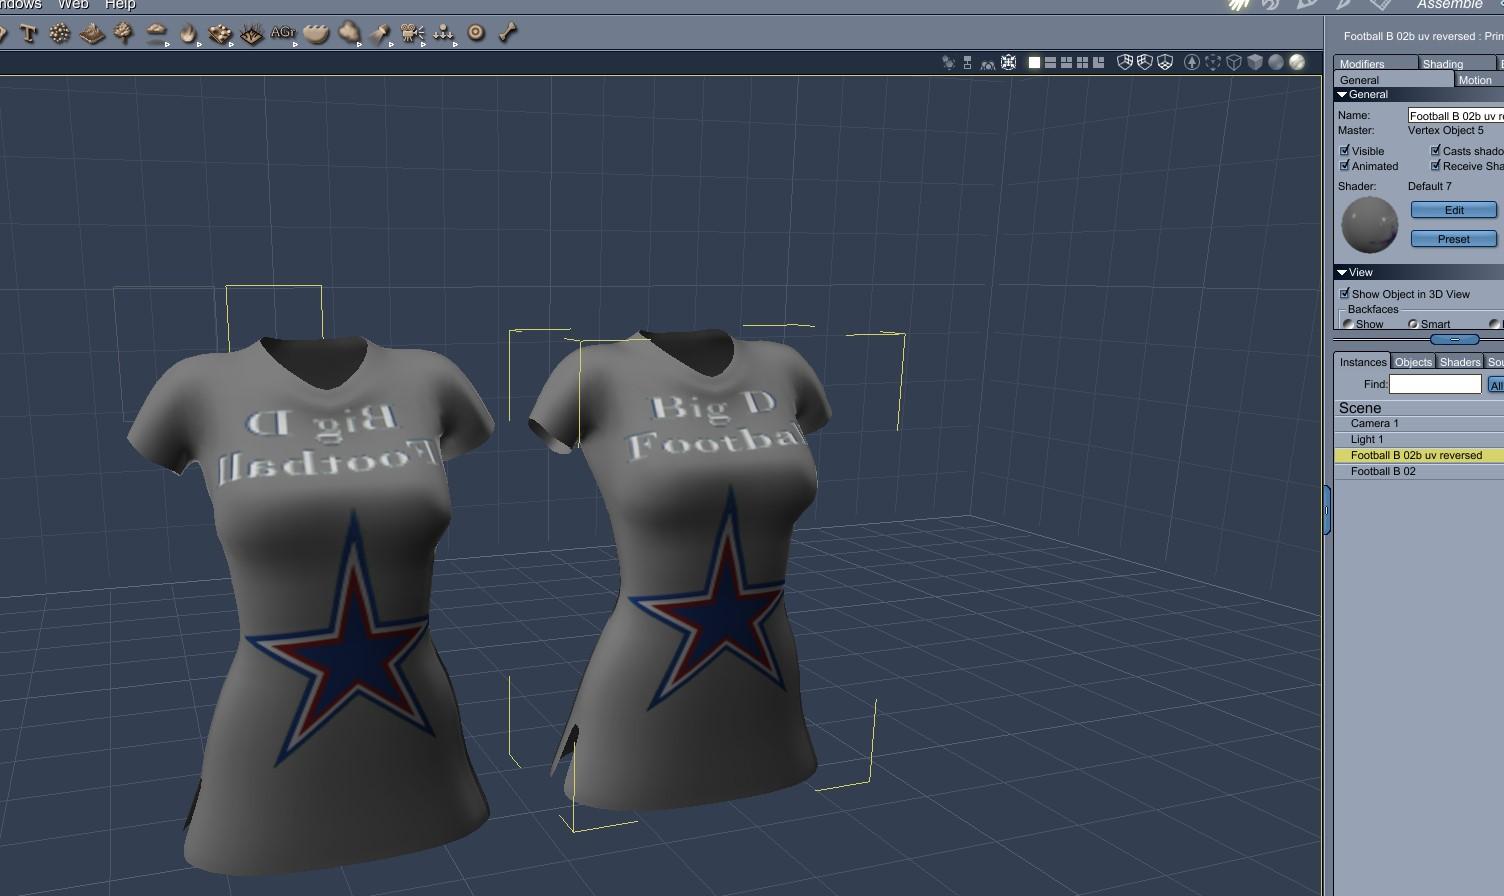The width and height of the screenshot is (1504, 896).
Task: Click the shader preview sphere
Action: 1369,225
